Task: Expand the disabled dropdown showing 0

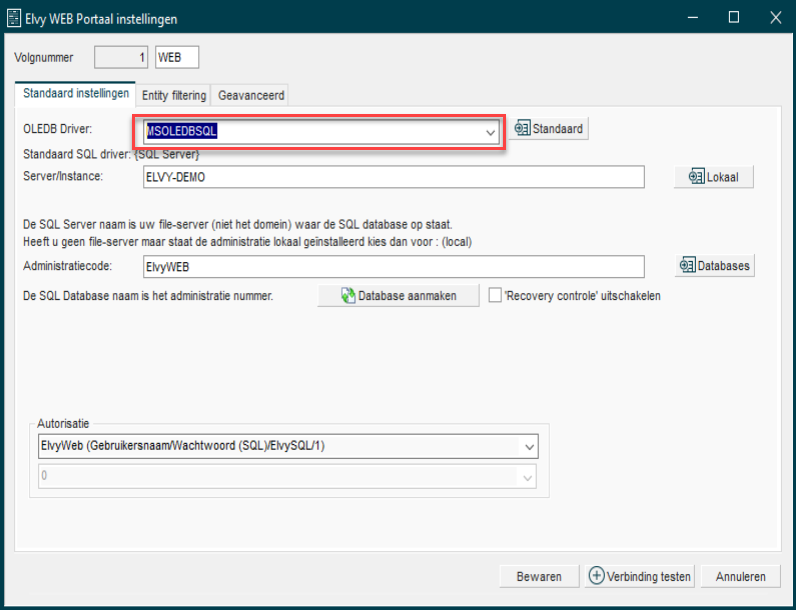Action: 528,477
